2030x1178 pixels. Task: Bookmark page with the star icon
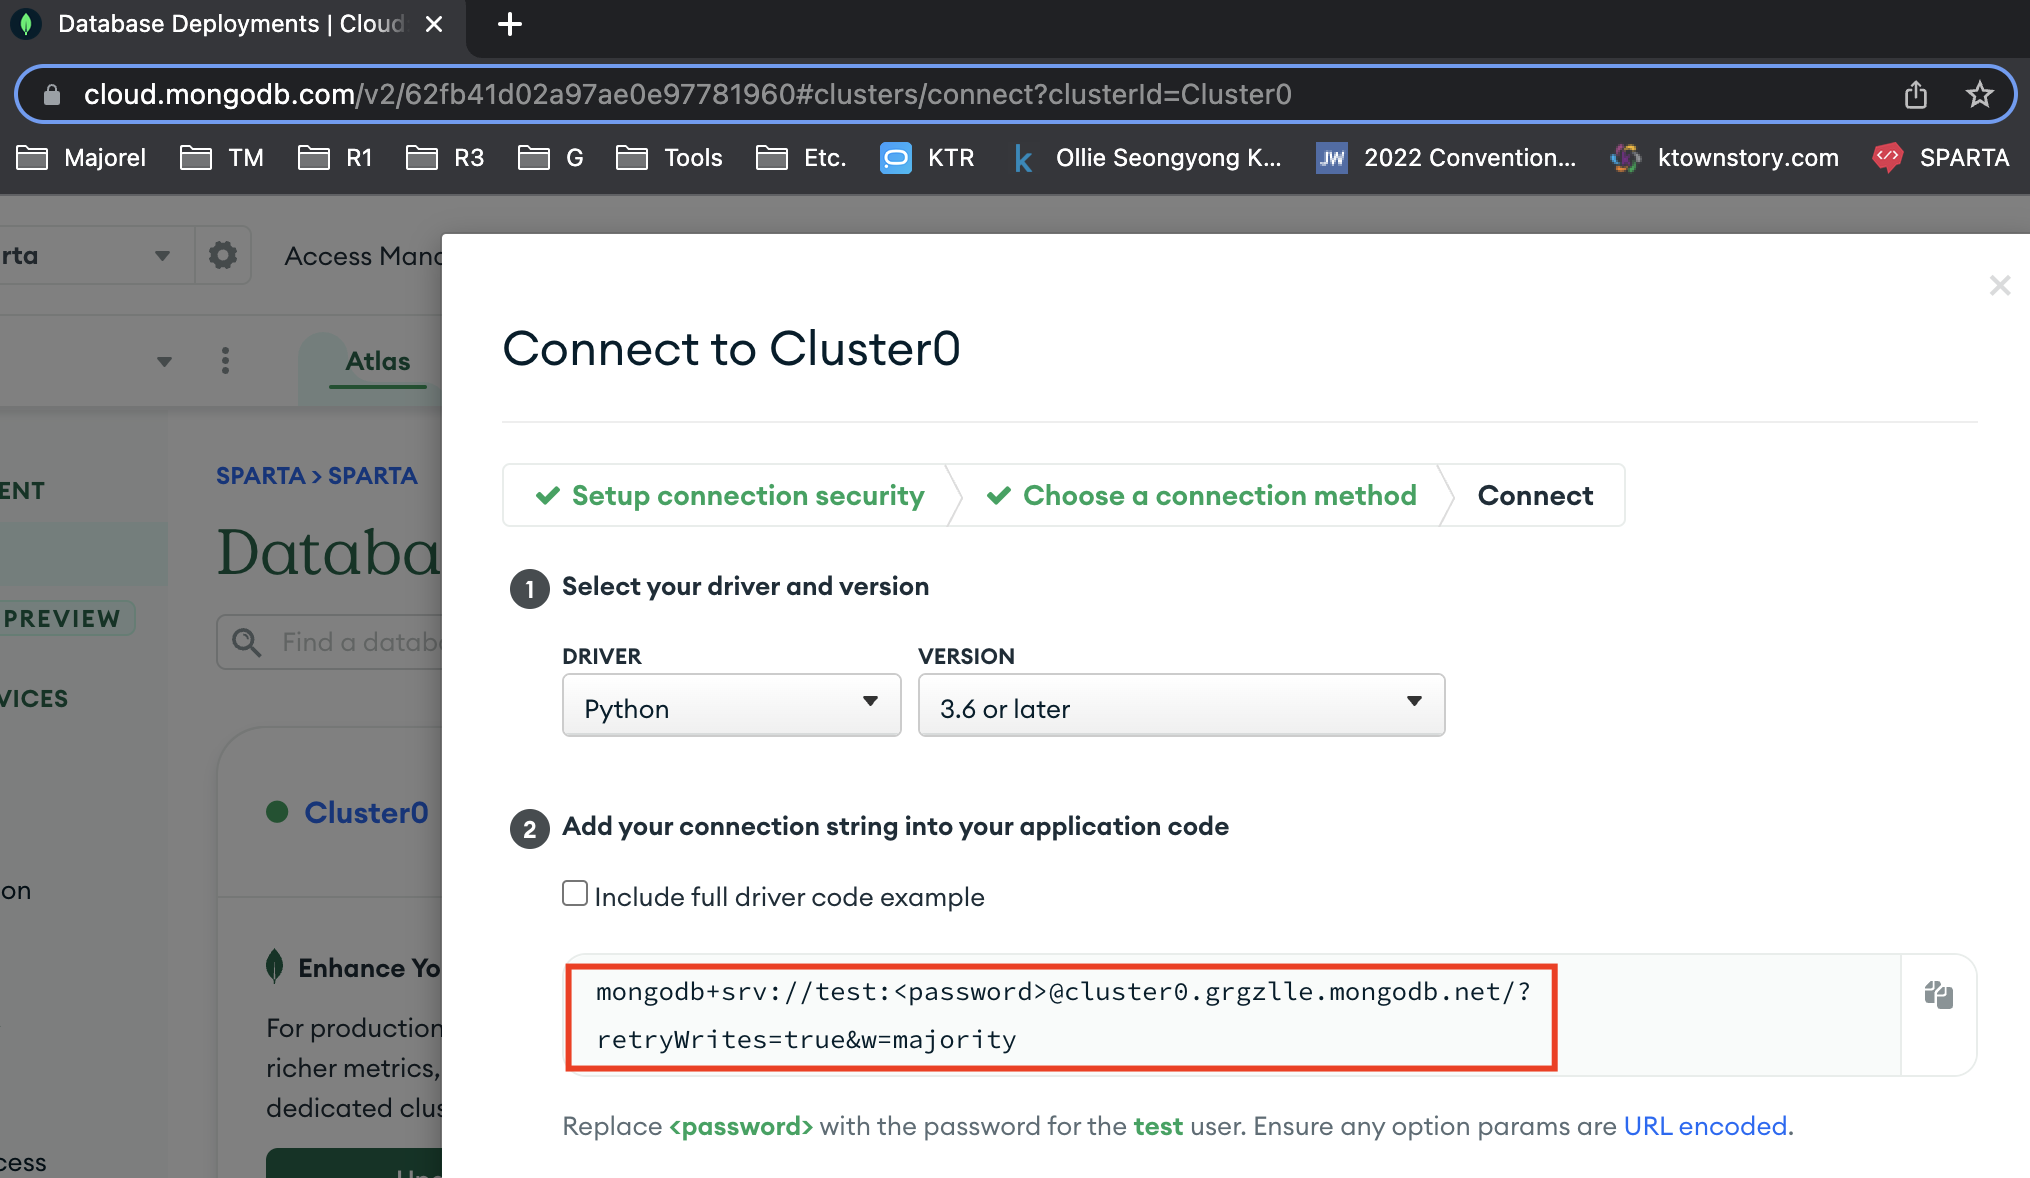pyautogui.click(x=1979, y=94)
